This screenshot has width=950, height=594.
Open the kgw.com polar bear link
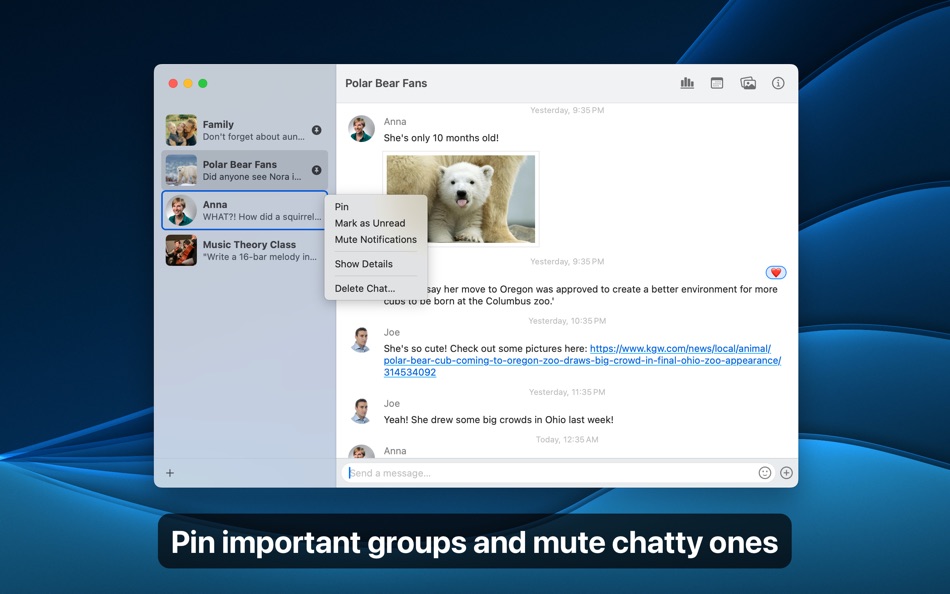[582, 360]
